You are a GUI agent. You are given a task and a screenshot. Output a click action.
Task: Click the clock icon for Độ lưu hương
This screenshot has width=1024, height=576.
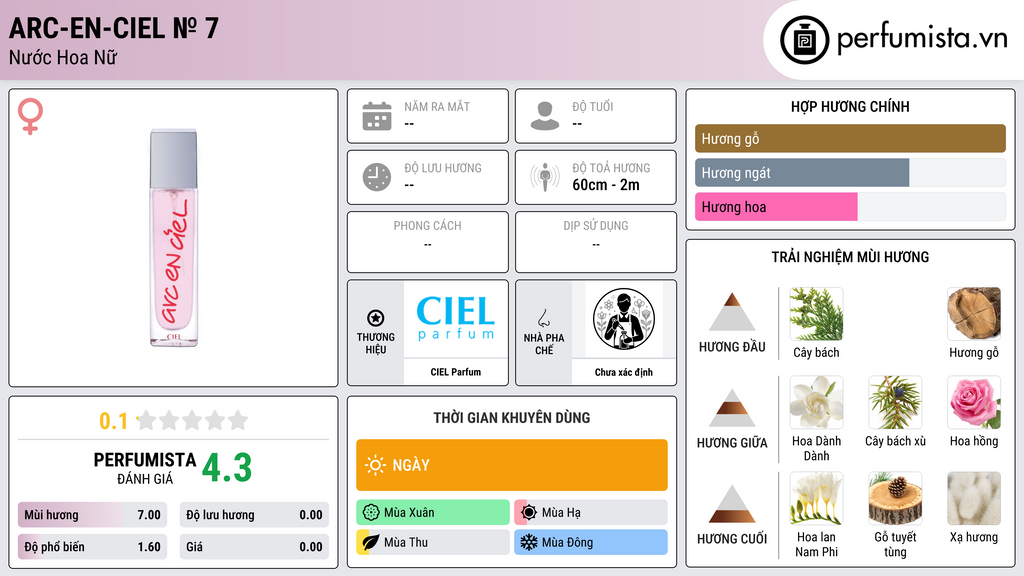tap(377, 177)
